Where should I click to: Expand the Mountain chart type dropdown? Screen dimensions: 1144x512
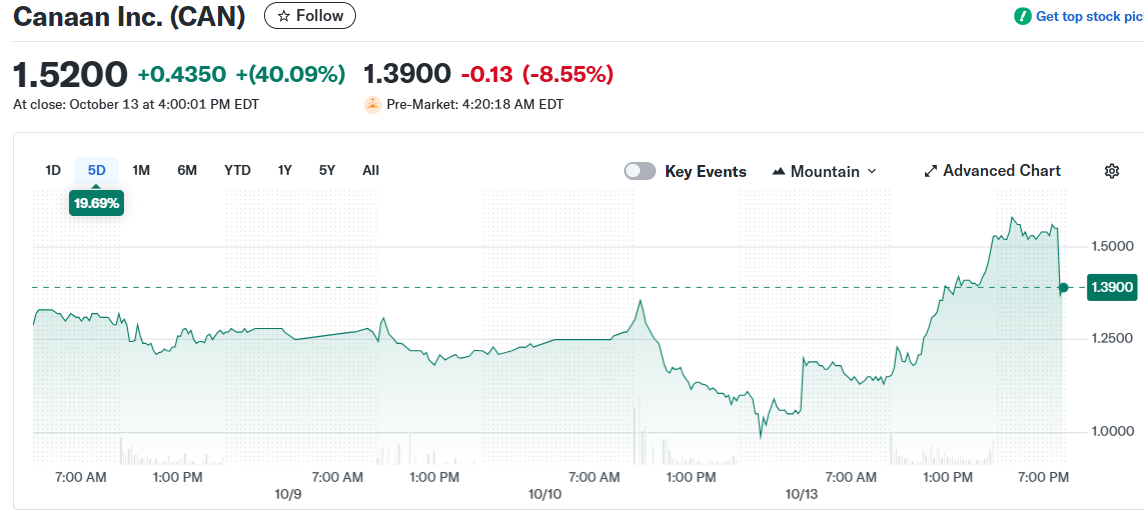point(871,171)
